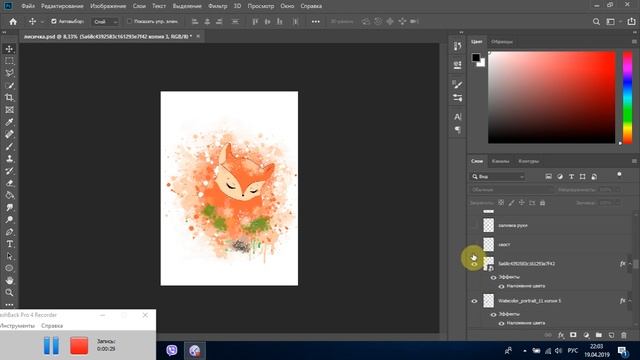Toggle Эффекты eye under 5a68c layer
The image size is (640, 360).
[493, 278]
